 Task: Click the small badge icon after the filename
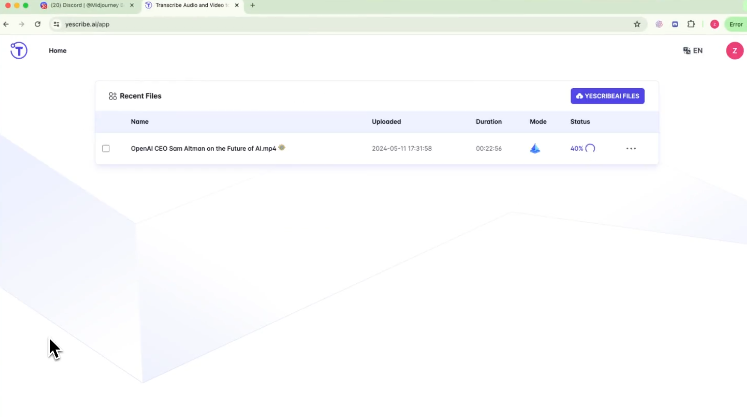point(283,147)
